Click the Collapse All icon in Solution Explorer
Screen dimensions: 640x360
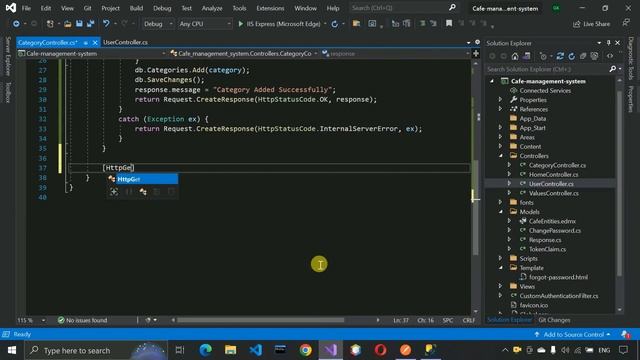click(x=583, y=56)
